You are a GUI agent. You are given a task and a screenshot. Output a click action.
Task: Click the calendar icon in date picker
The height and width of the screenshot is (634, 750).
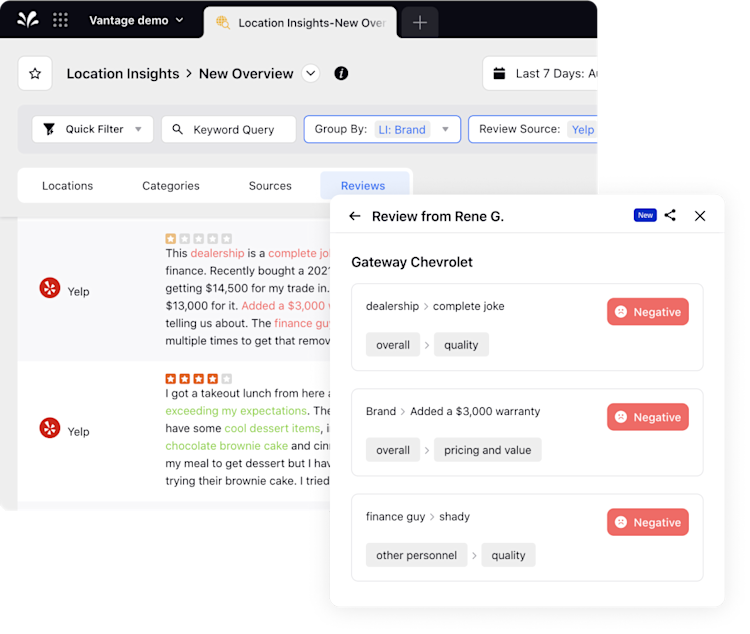499,73
